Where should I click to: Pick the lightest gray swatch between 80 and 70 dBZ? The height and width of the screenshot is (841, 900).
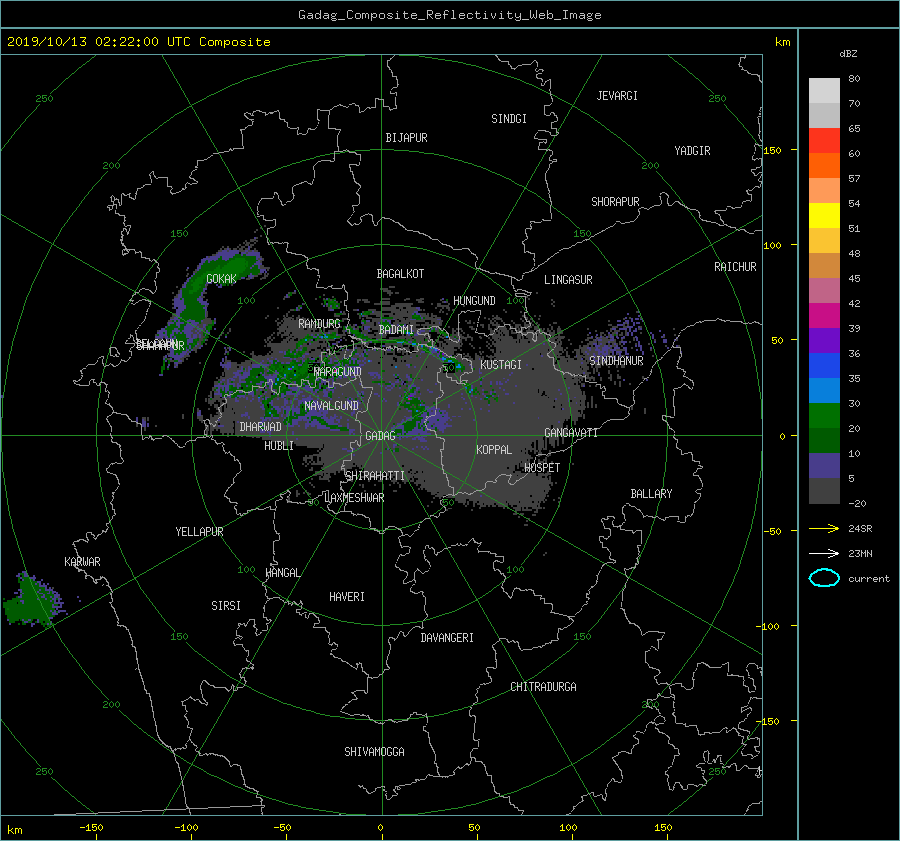[x=824, y=91]
